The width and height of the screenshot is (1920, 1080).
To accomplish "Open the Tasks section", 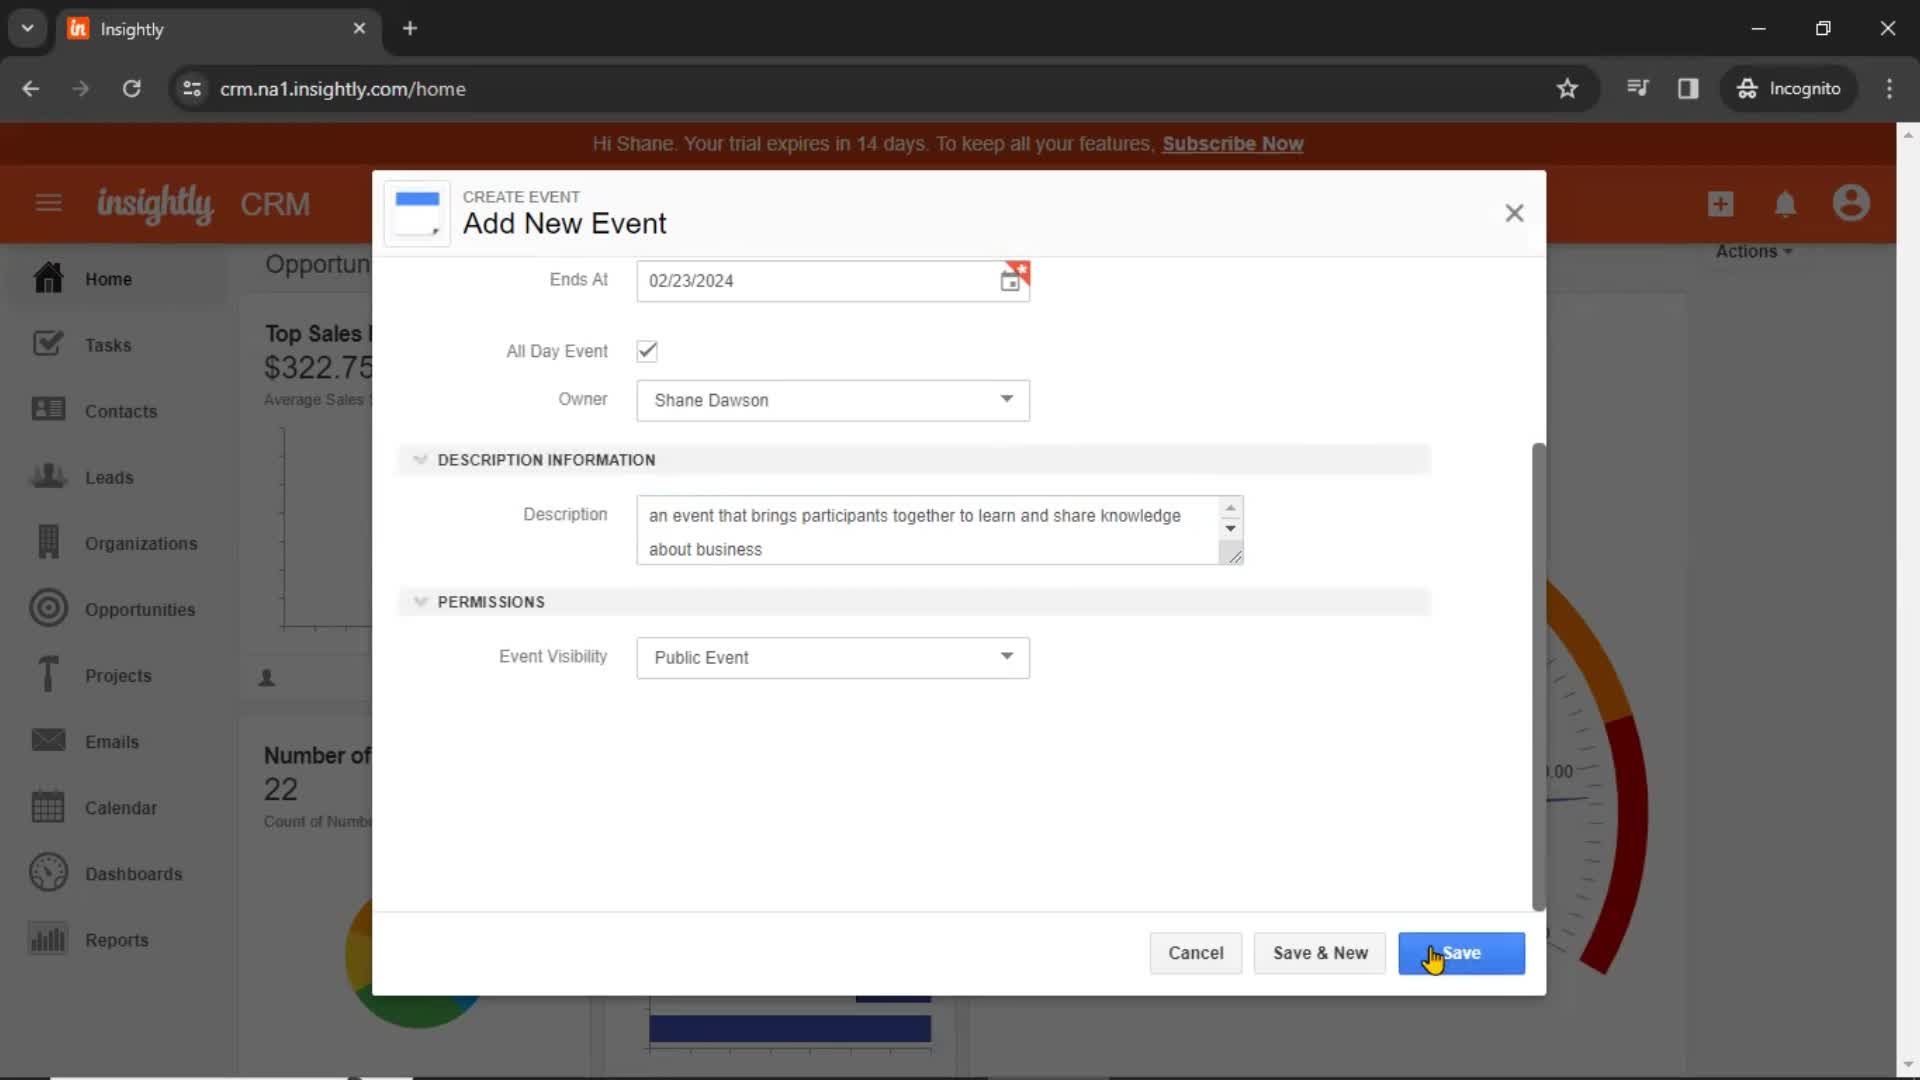I will click(108, 344).
